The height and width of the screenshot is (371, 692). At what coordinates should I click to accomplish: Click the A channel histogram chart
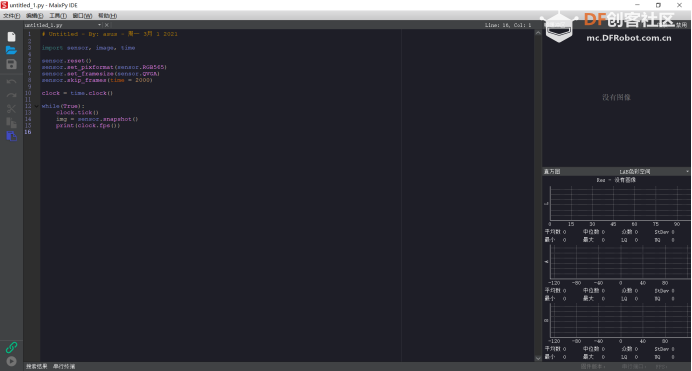[x=620, y=262]
